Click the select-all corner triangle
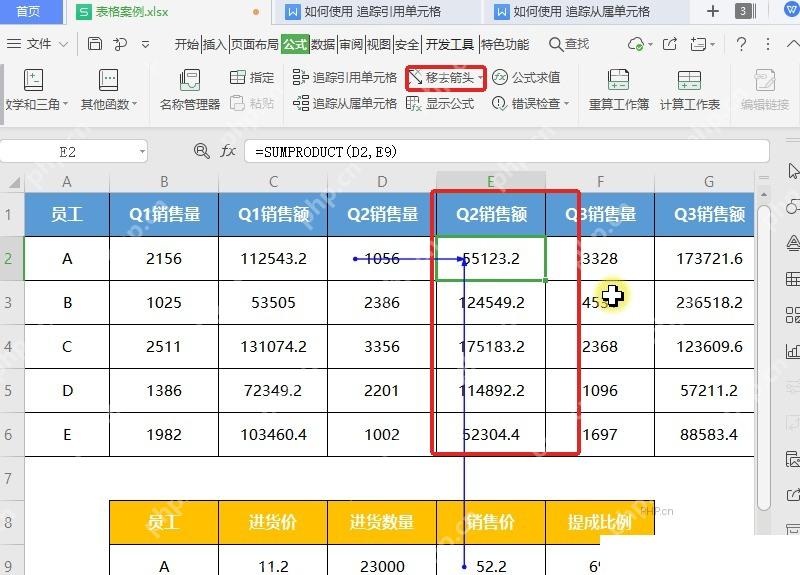This screenshot has height=575, width=800. [13, 182]
